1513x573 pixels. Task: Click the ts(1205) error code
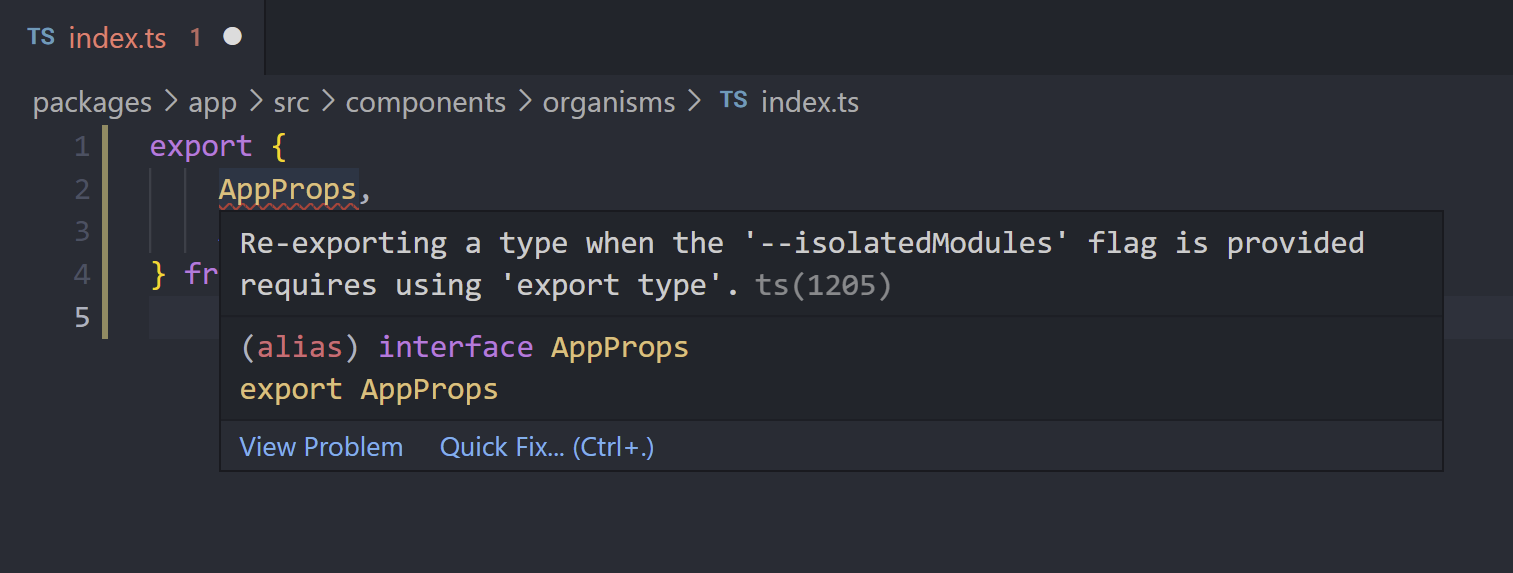click(x=823, y=286)
